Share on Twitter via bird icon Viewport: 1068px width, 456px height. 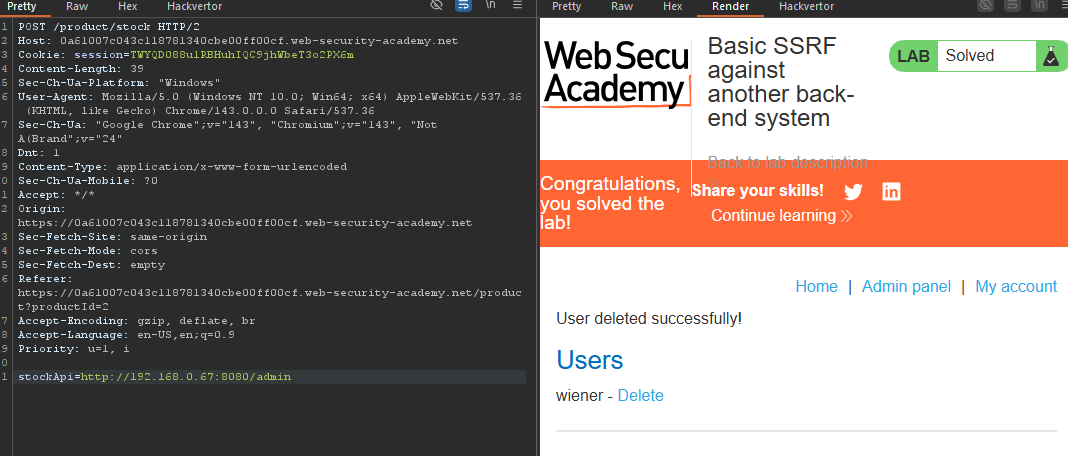(x=853, y=192)
